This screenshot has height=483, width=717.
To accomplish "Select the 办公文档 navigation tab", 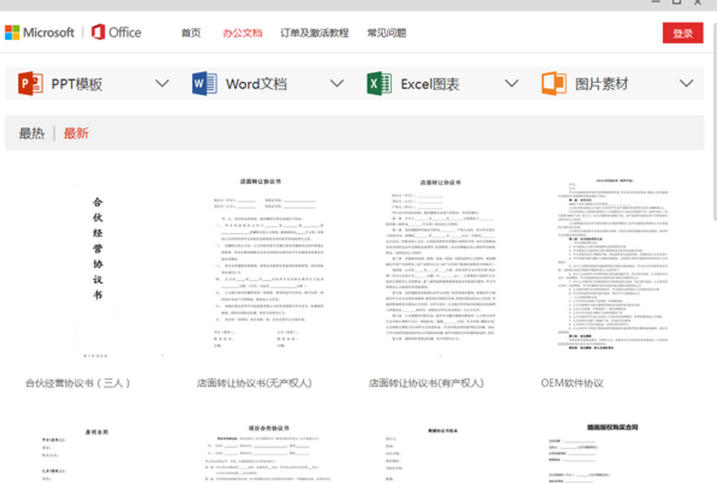I will coord(242,33).
